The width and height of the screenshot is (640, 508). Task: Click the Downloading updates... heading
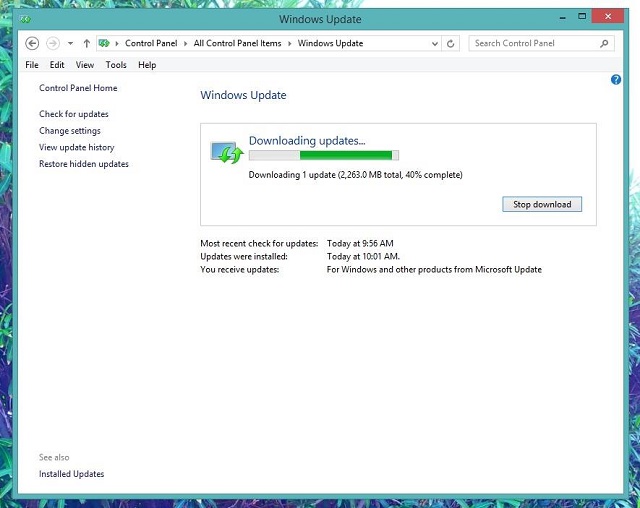point(307,141)
